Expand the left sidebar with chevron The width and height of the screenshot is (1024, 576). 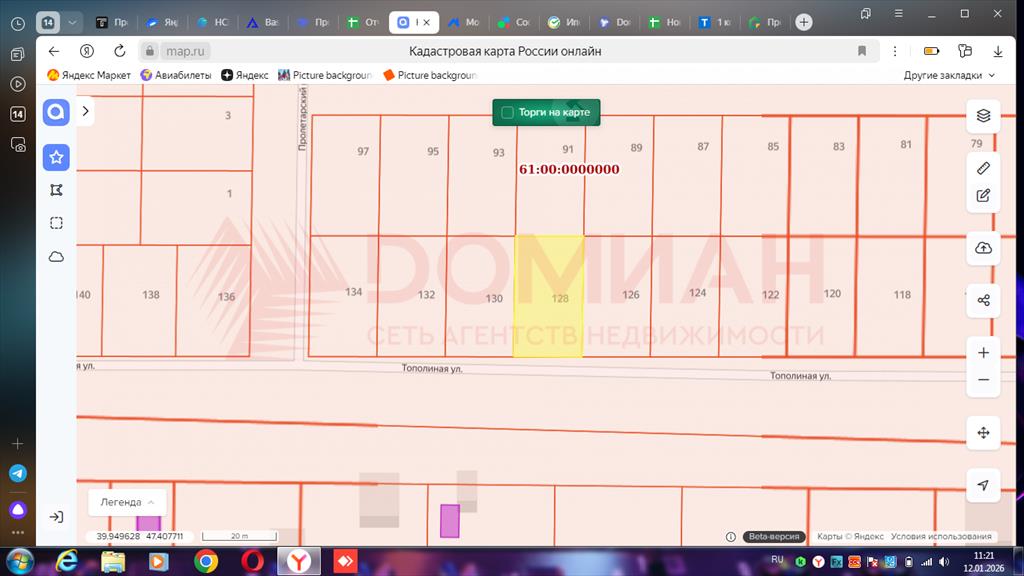(86, 112)
